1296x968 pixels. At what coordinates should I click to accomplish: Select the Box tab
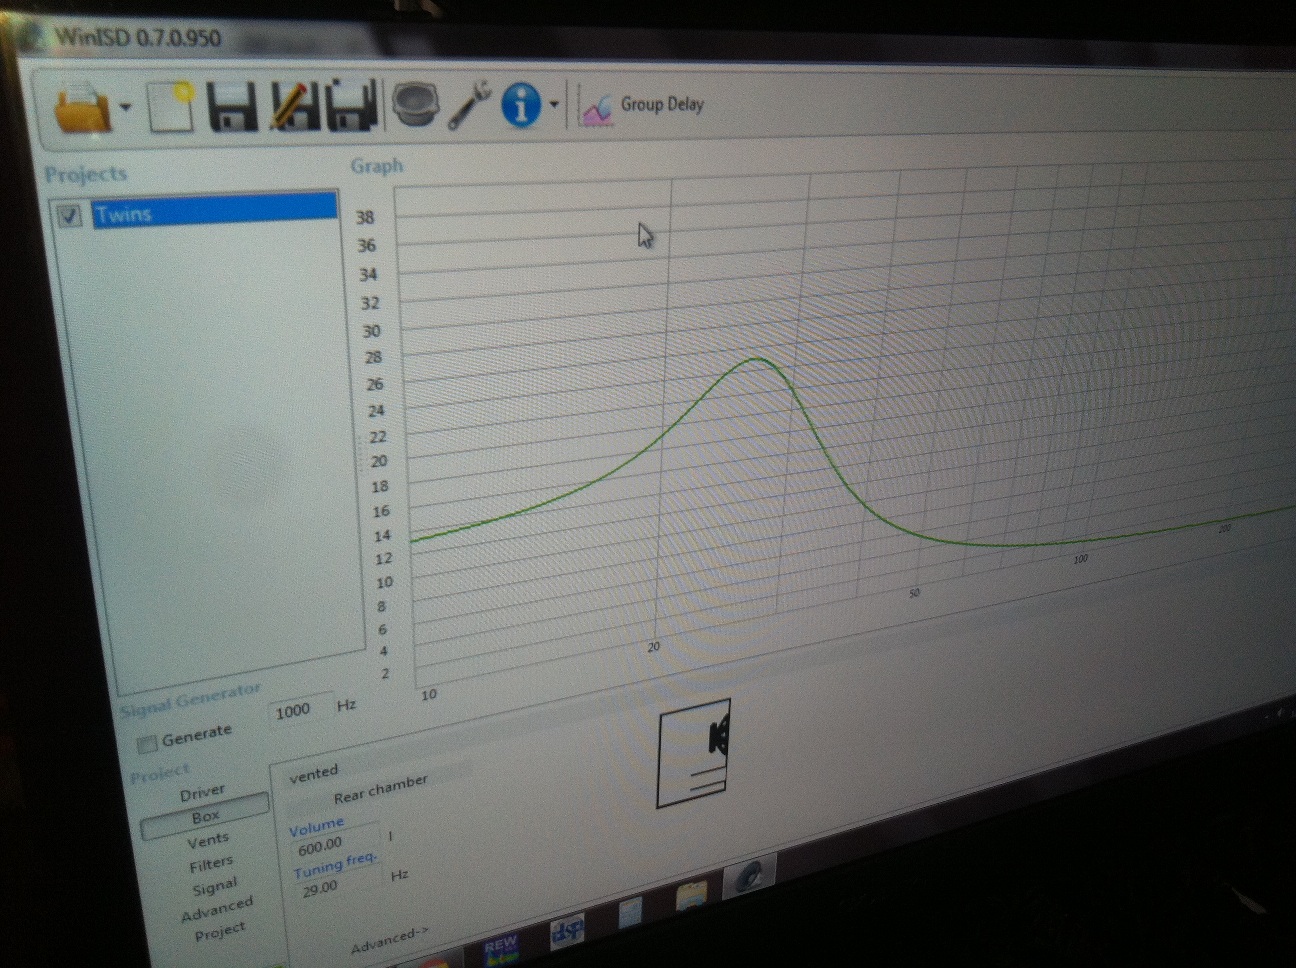[205, 816]
